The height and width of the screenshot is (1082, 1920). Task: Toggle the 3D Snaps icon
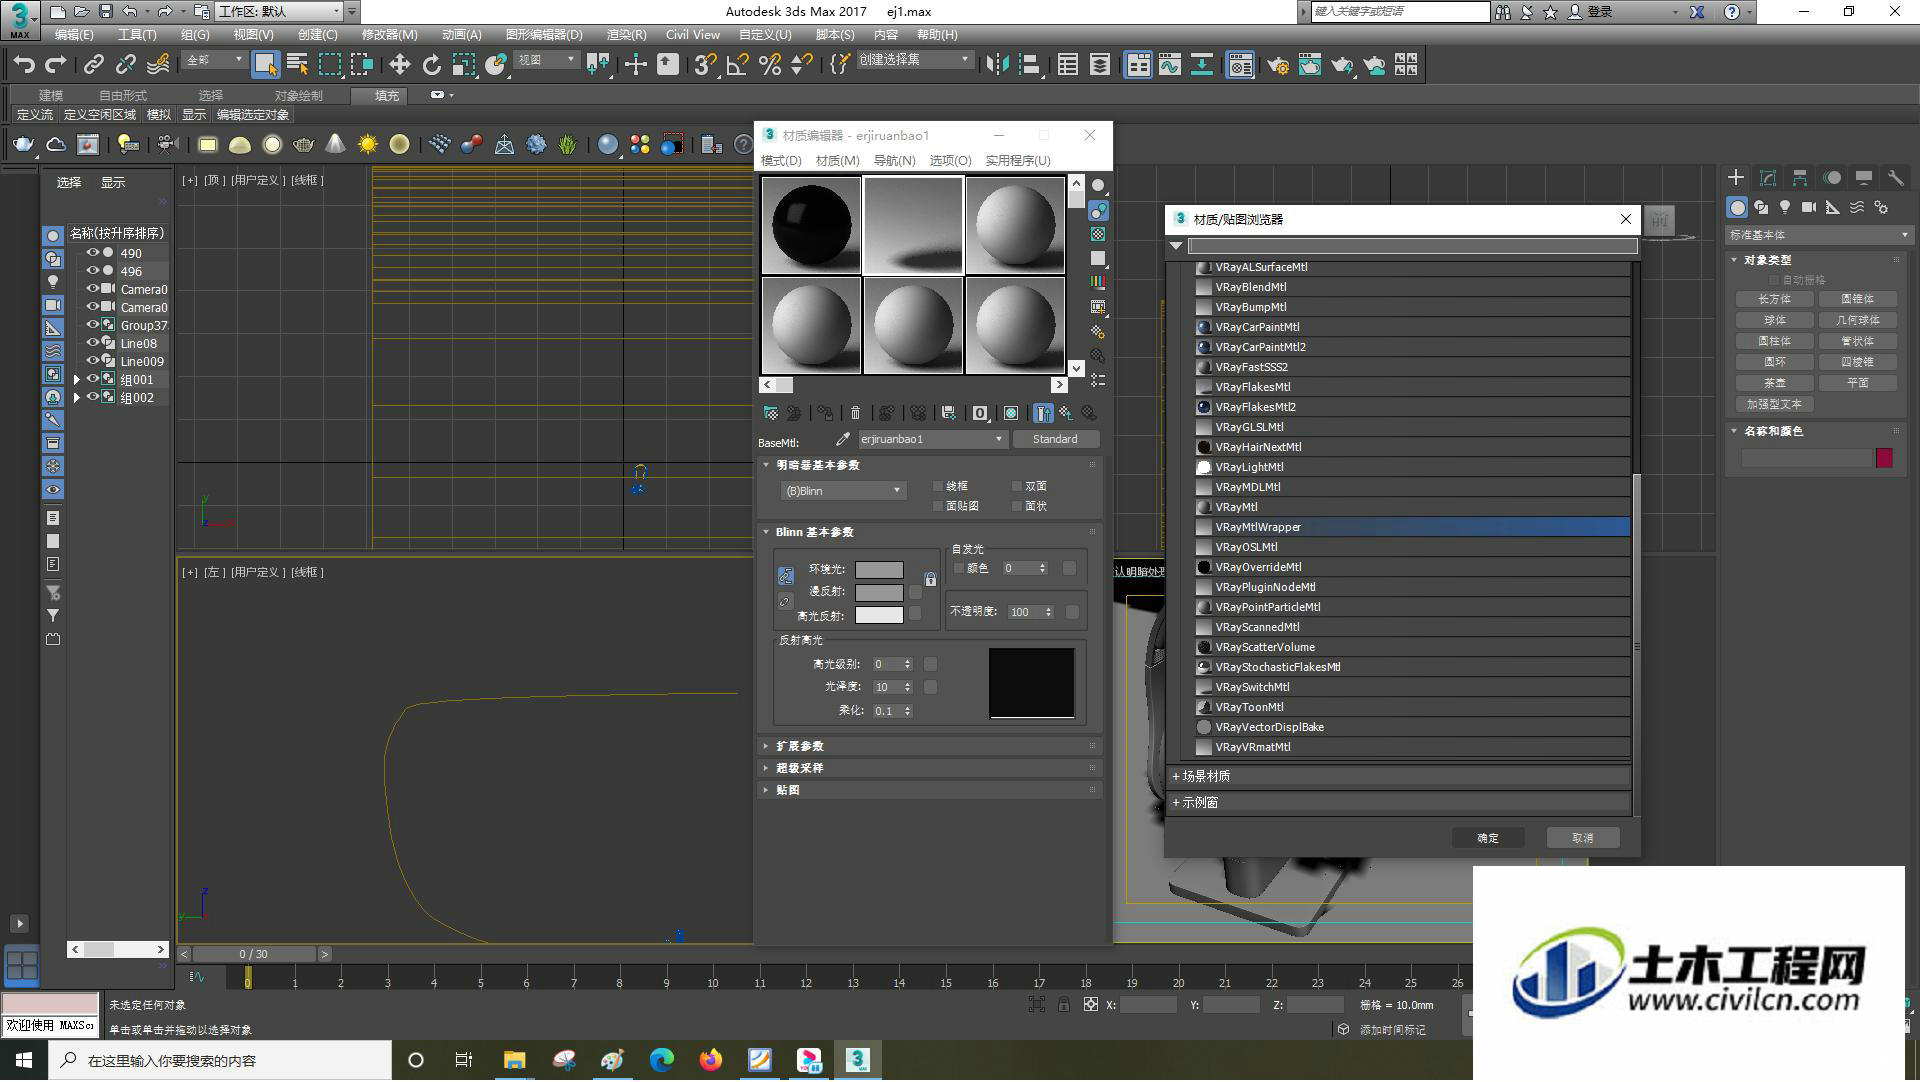(x=705, y=65)
